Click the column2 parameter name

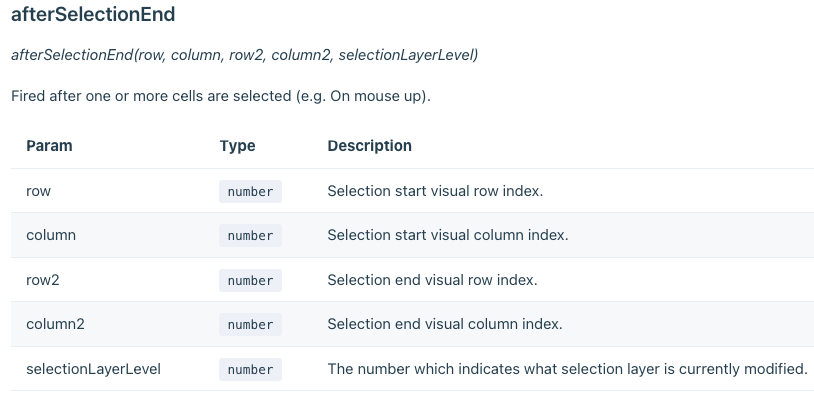coord(55,324)
